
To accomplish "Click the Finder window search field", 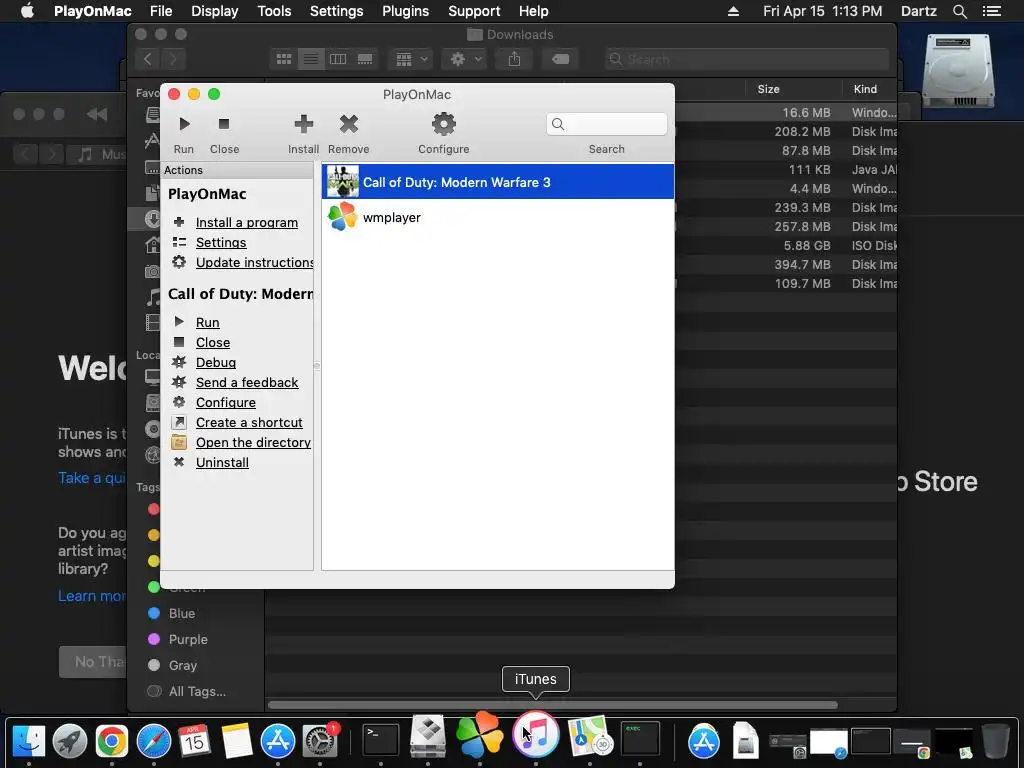I will pos(746,59).
